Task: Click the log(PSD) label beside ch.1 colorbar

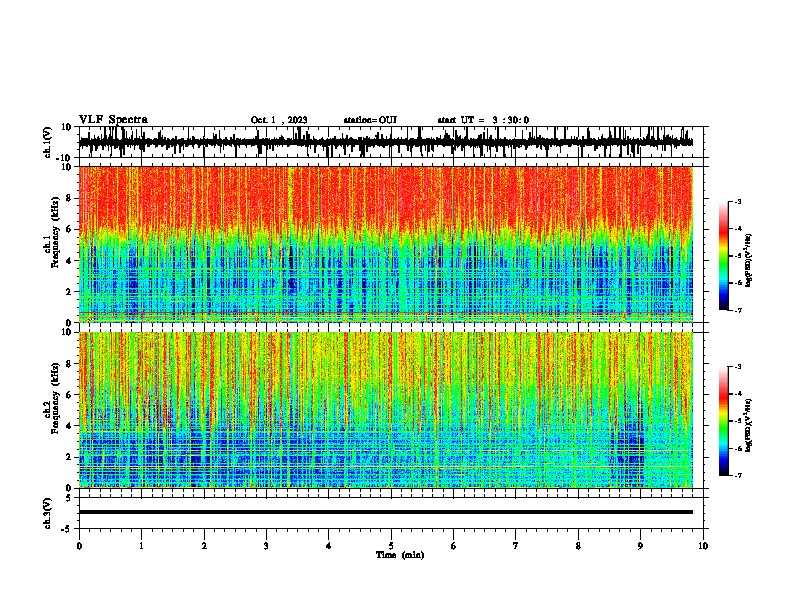Action: pyautogui.click(x=748, y=260)
